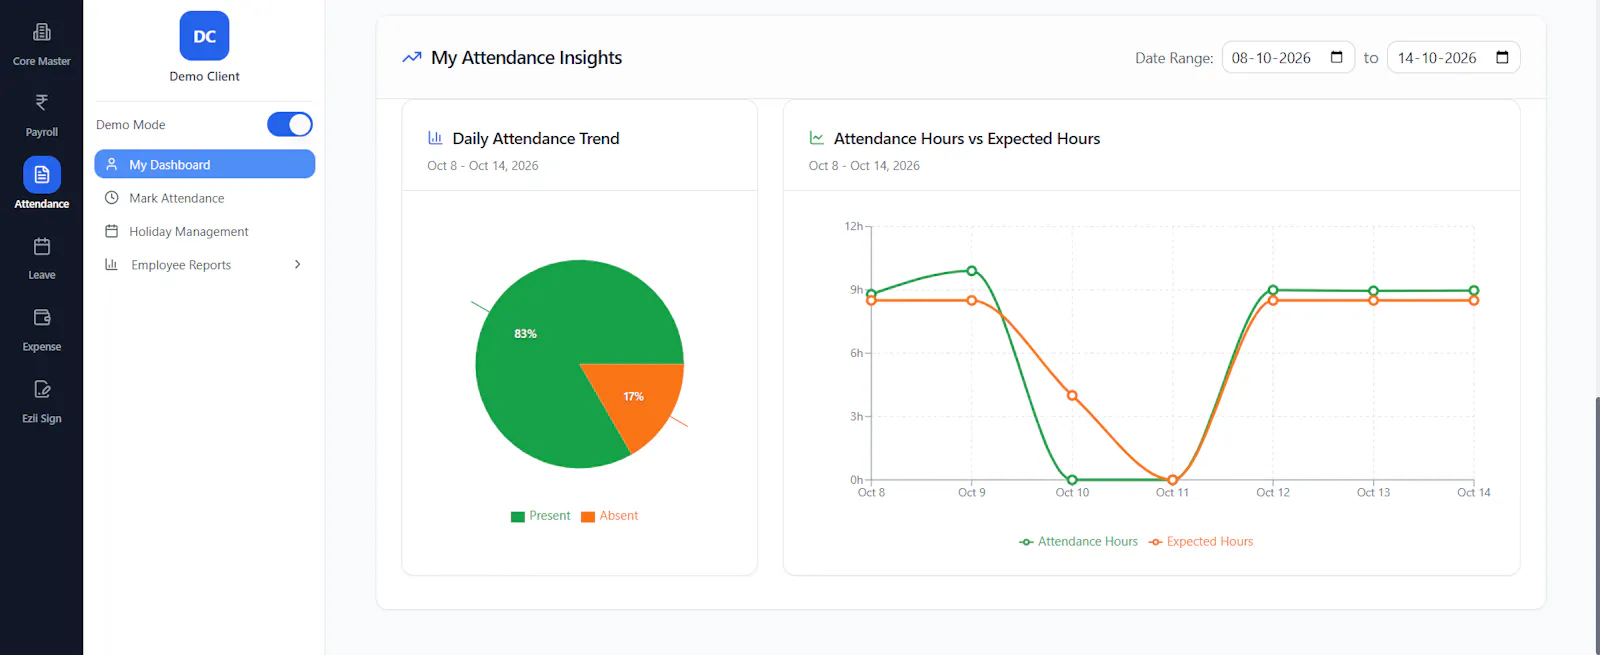Click the DC Demo Client avatar
1600x655 pixels.
point(205,36)
